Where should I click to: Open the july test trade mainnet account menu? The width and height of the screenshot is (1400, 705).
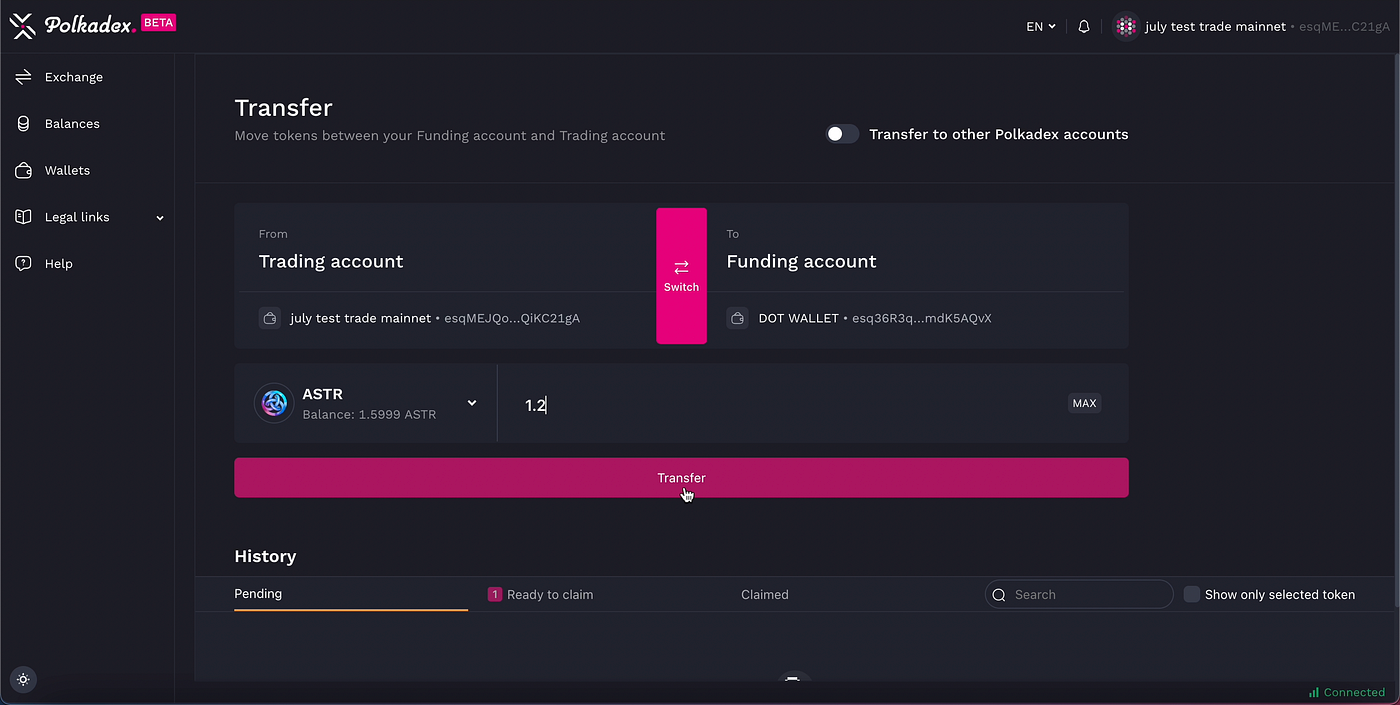[1252, 27]
